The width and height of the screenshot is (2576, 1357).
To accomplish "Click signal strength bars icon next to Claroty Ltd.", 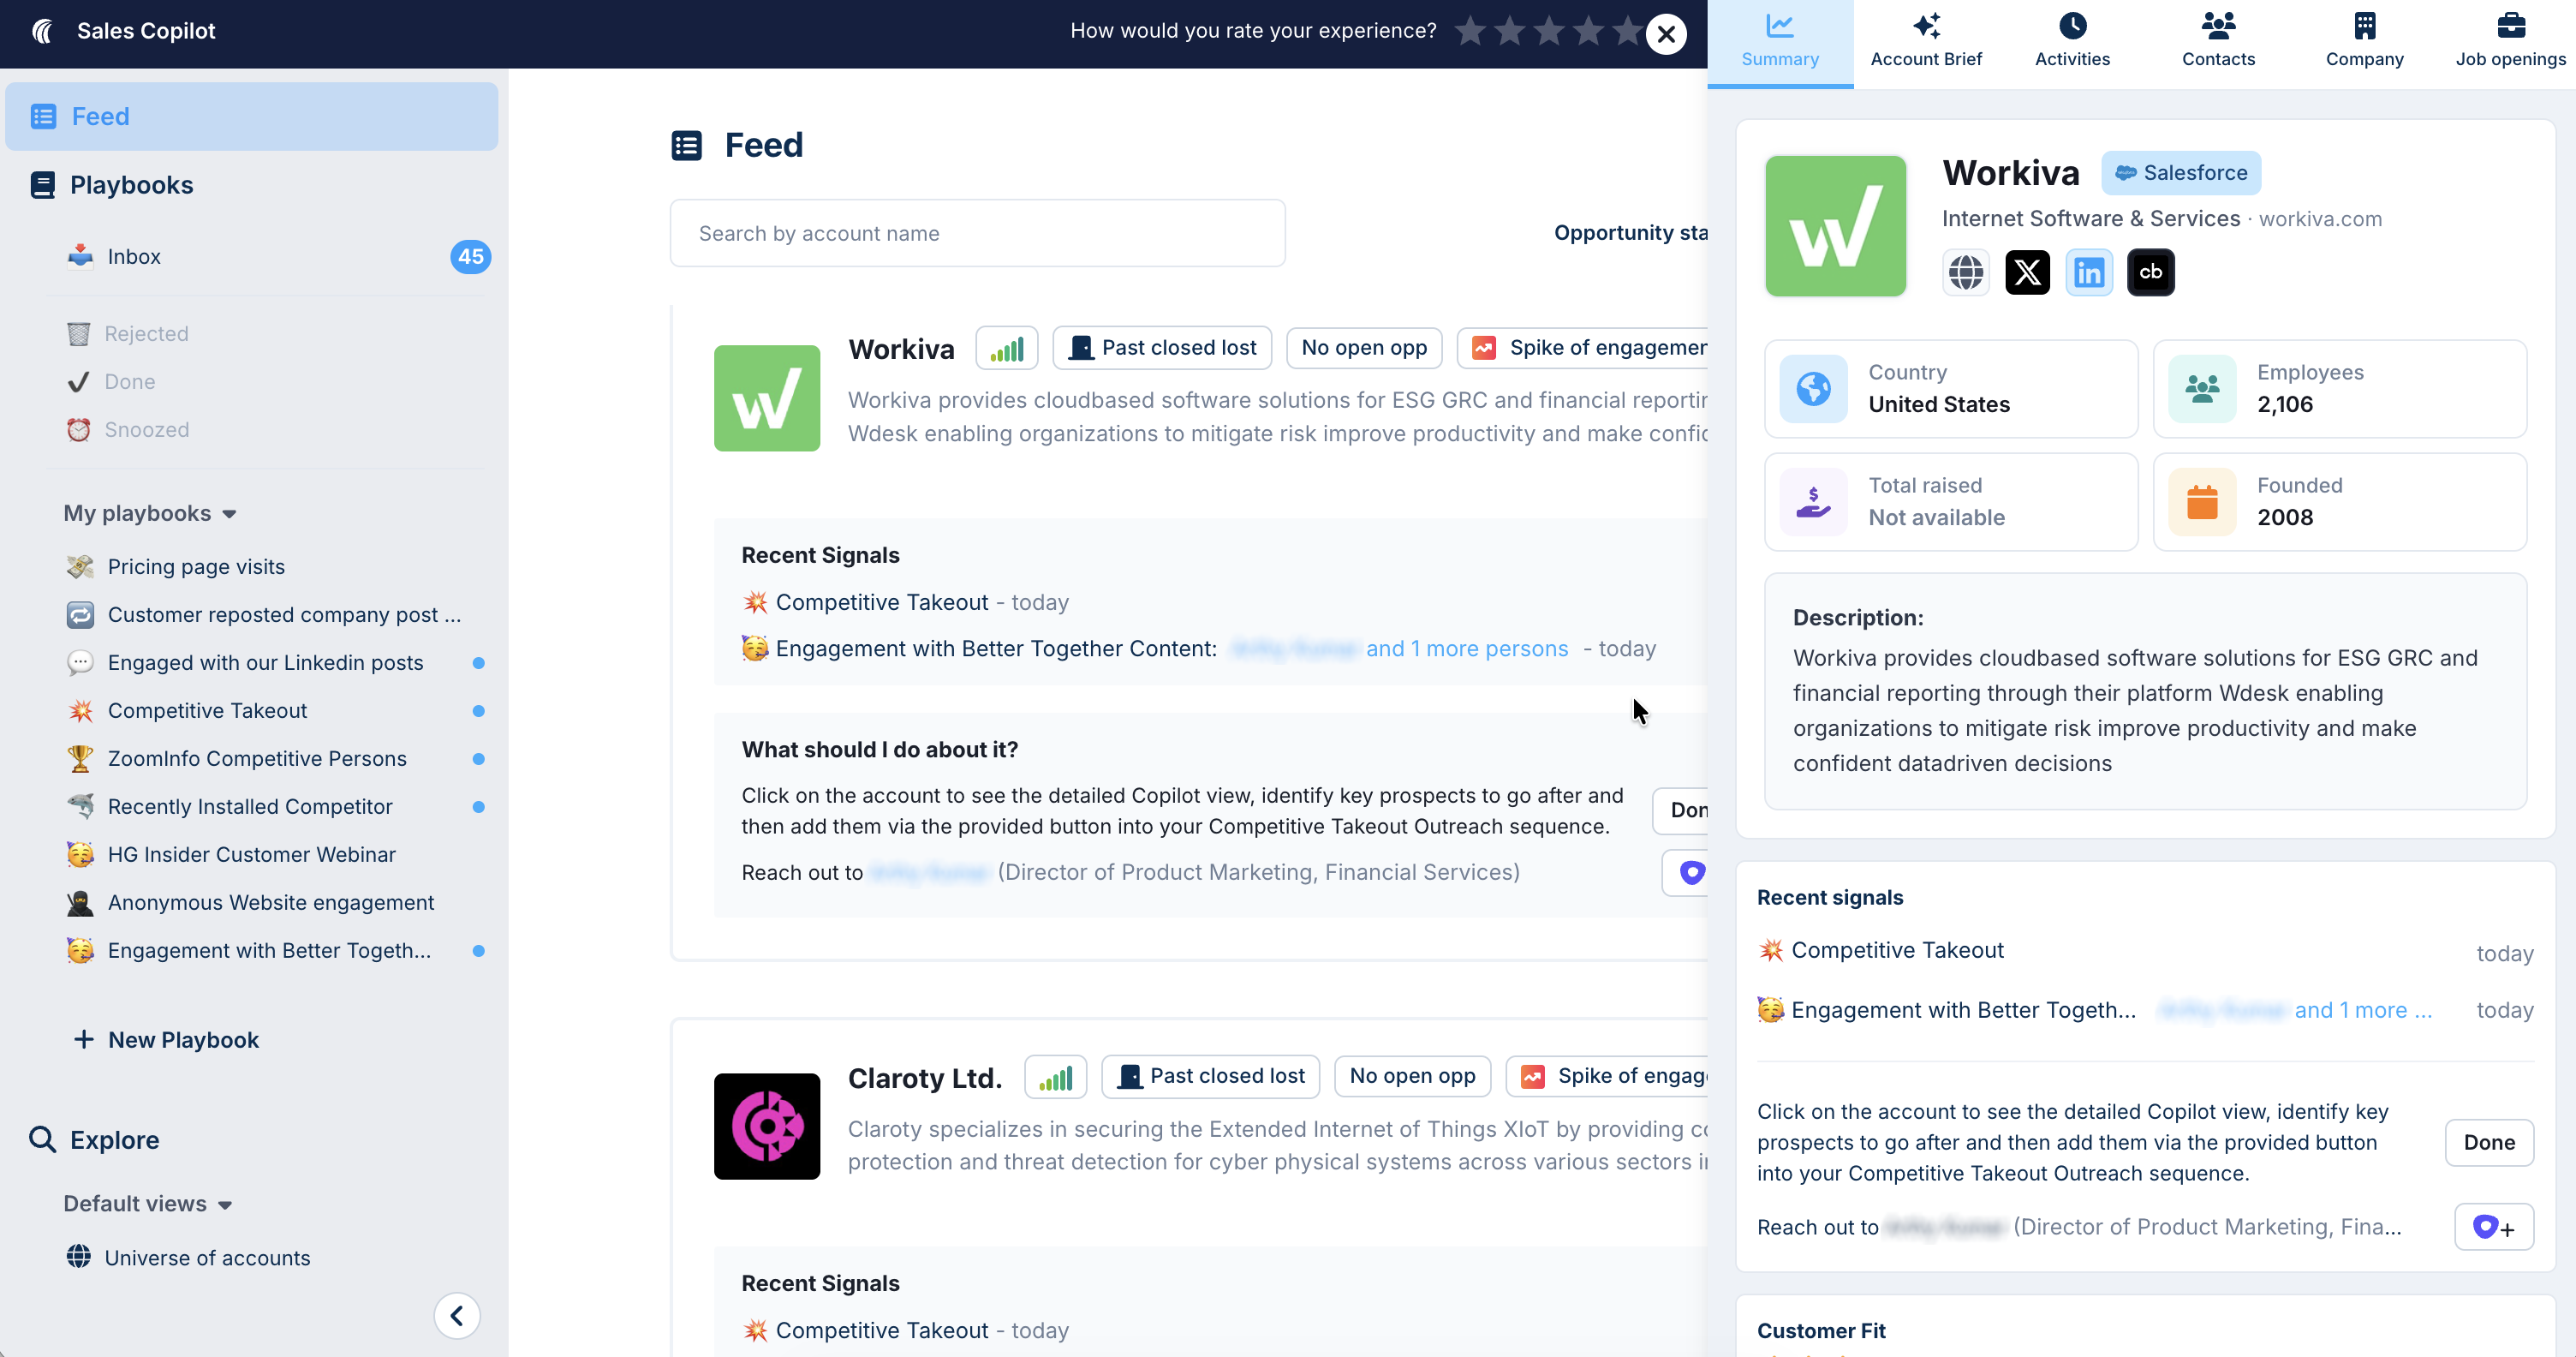I will [1055, 1077].
